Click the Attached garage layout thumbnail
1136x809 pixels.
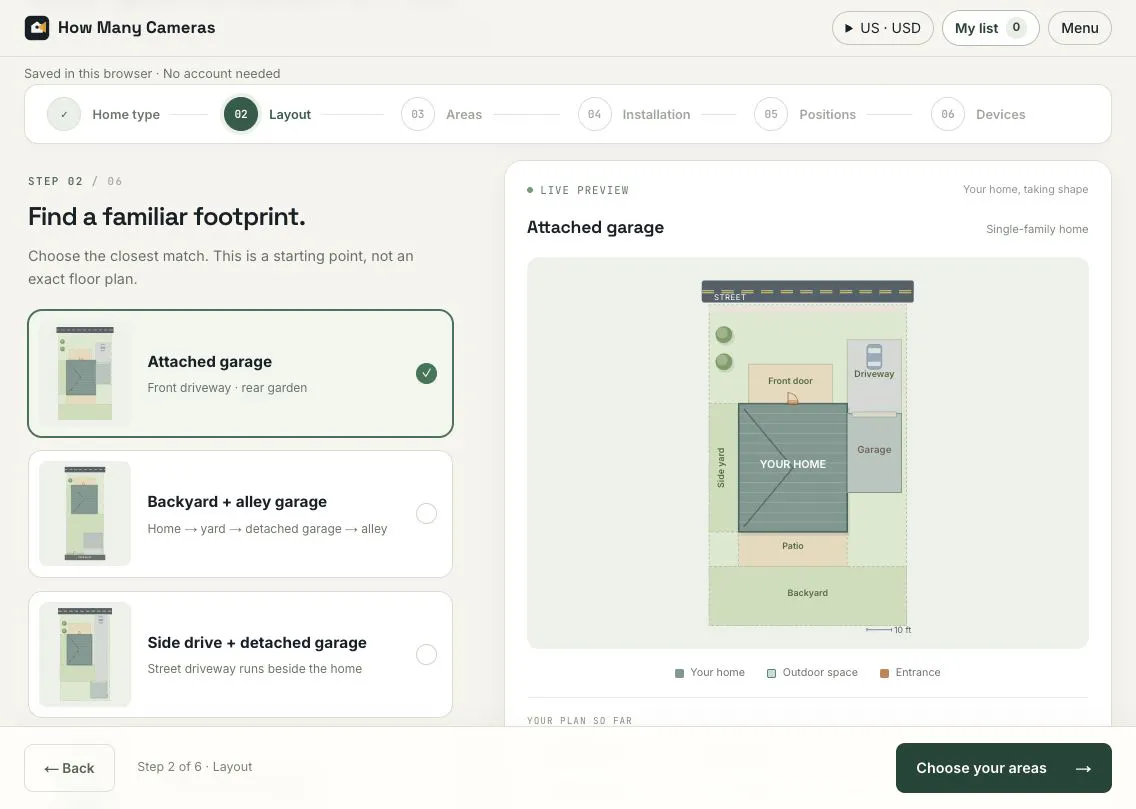pos(85,374)
